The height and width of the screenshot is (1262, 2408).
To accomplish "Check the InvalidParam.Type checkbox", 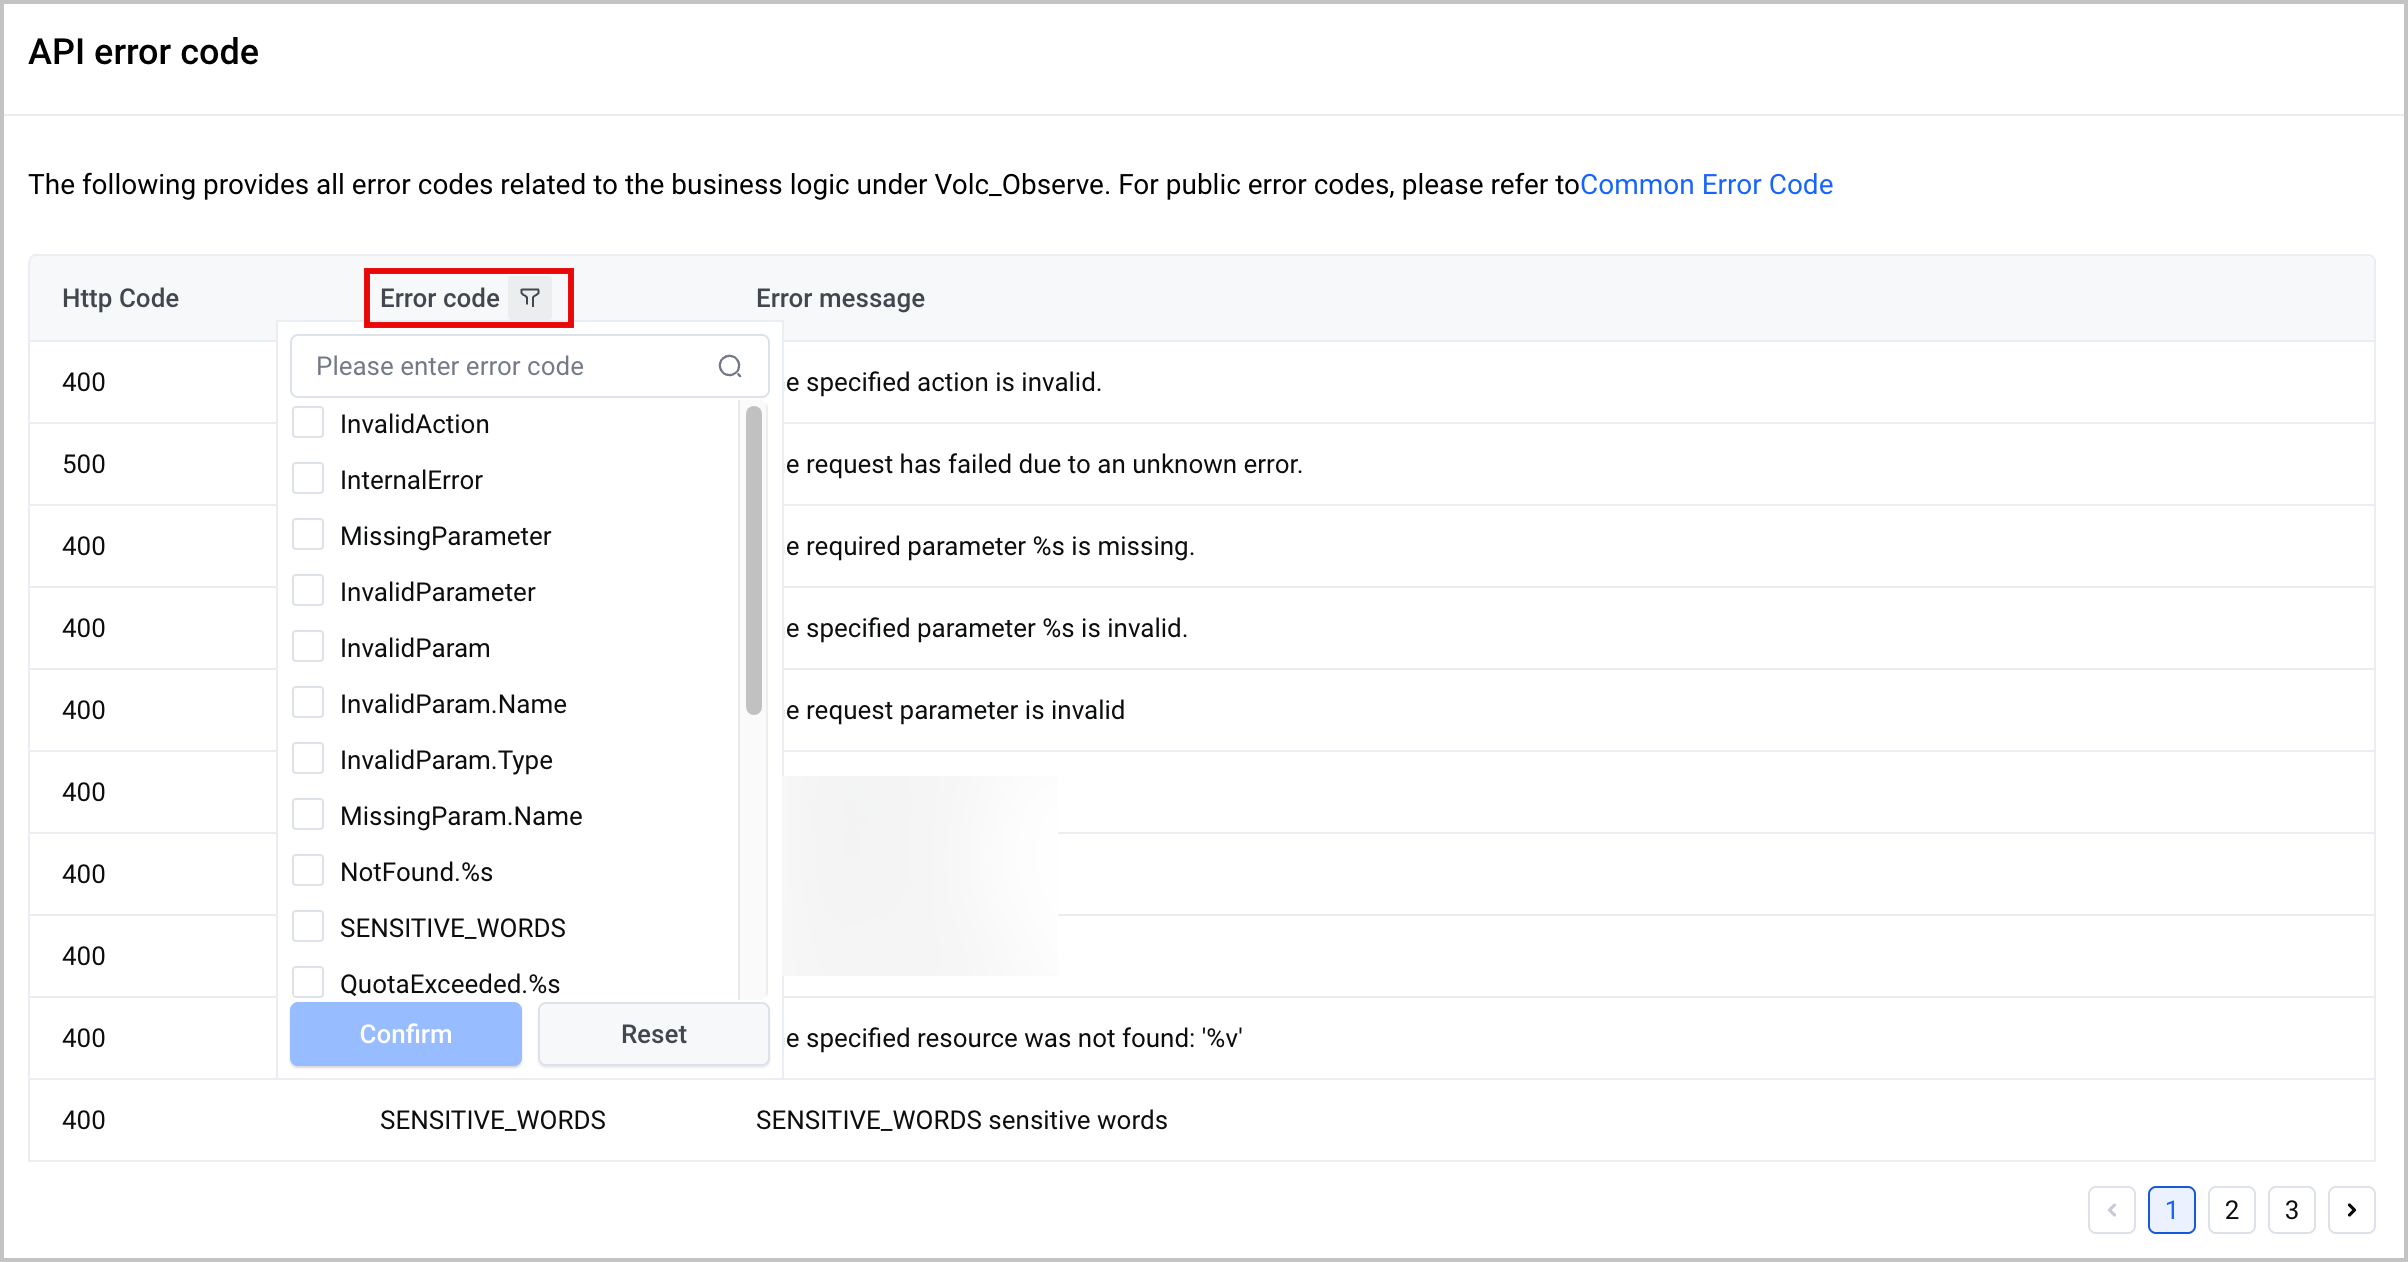I will coord(308,759).
